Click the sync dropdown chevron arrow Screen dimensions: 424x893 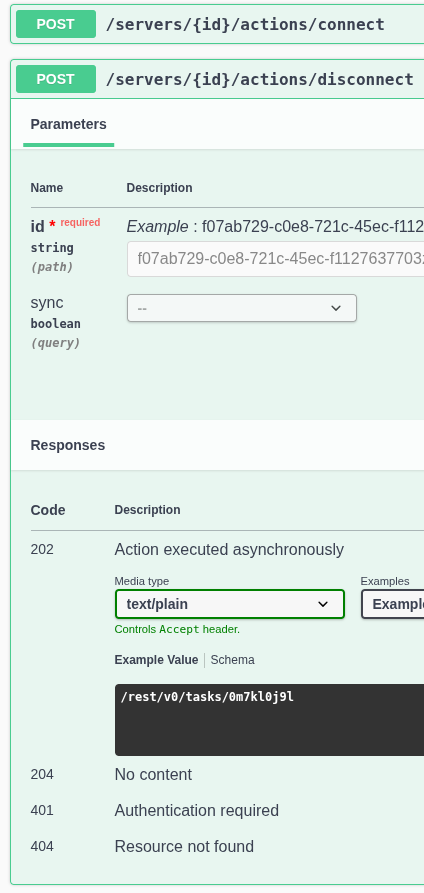click(x=336, y=308)
